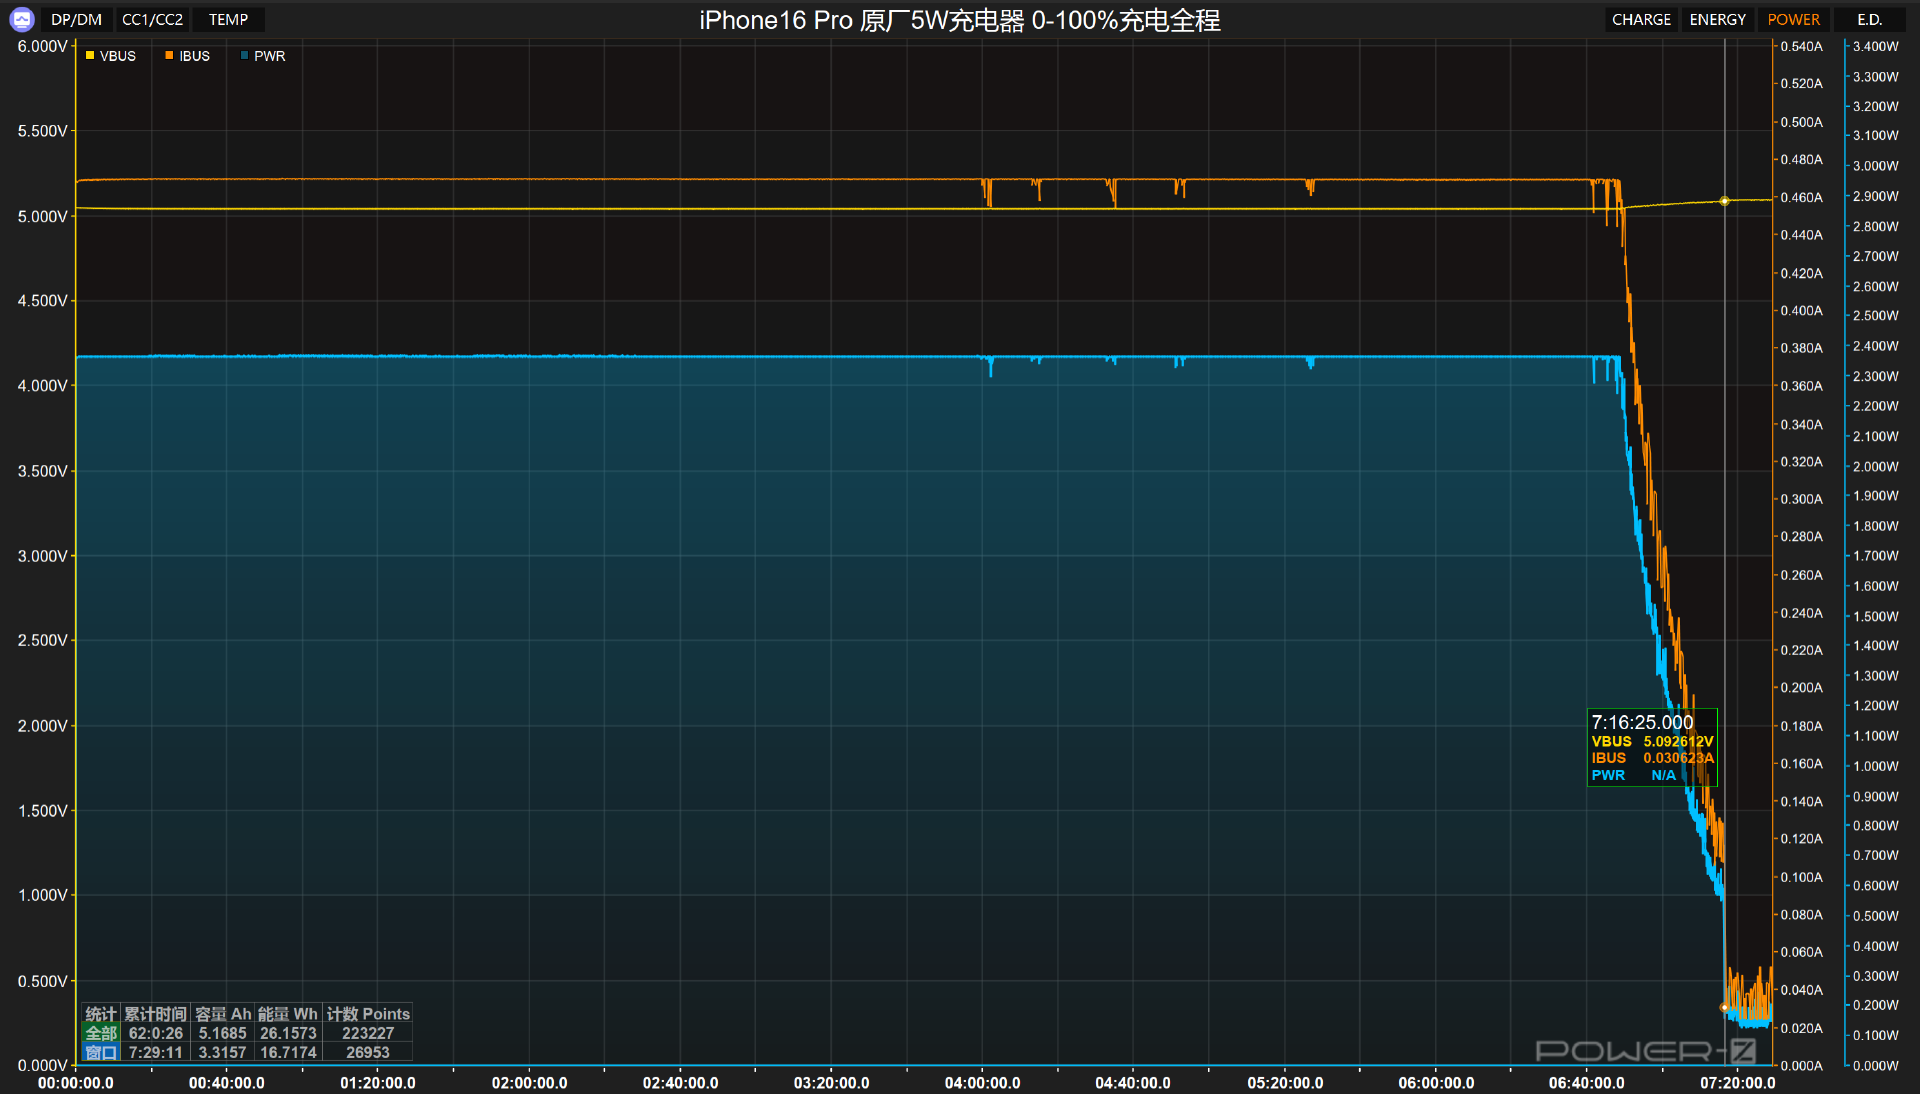Click the 04:00:00.0 time axis label

click(x=982, y=1083)
